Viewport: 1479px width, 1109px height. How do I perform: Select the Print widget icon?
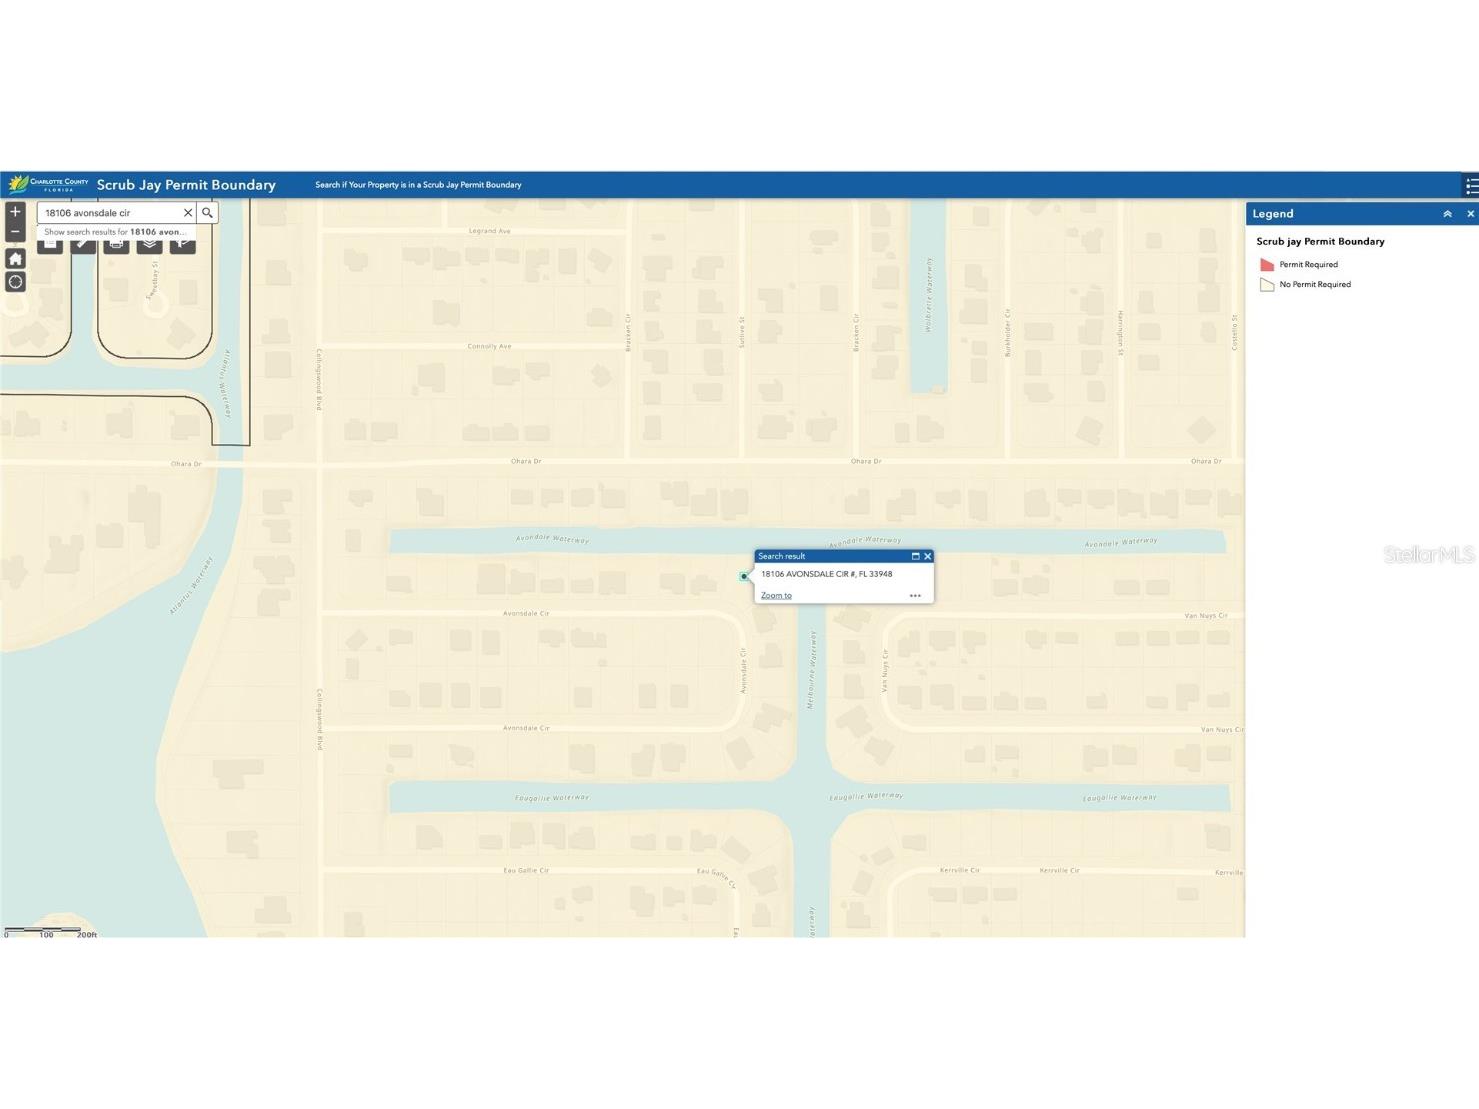(116, 245)
